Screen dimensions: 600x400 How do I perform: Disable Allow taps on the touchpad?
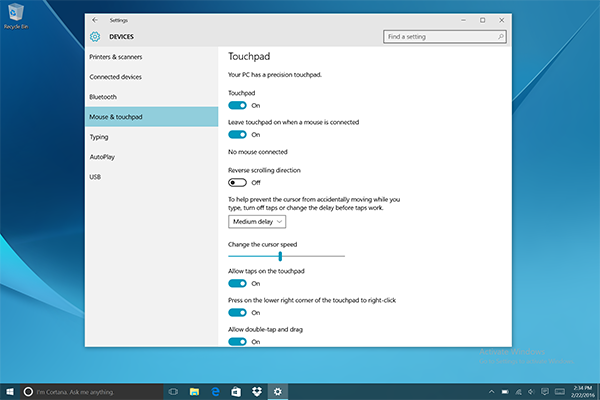click(x=237, y=283)
